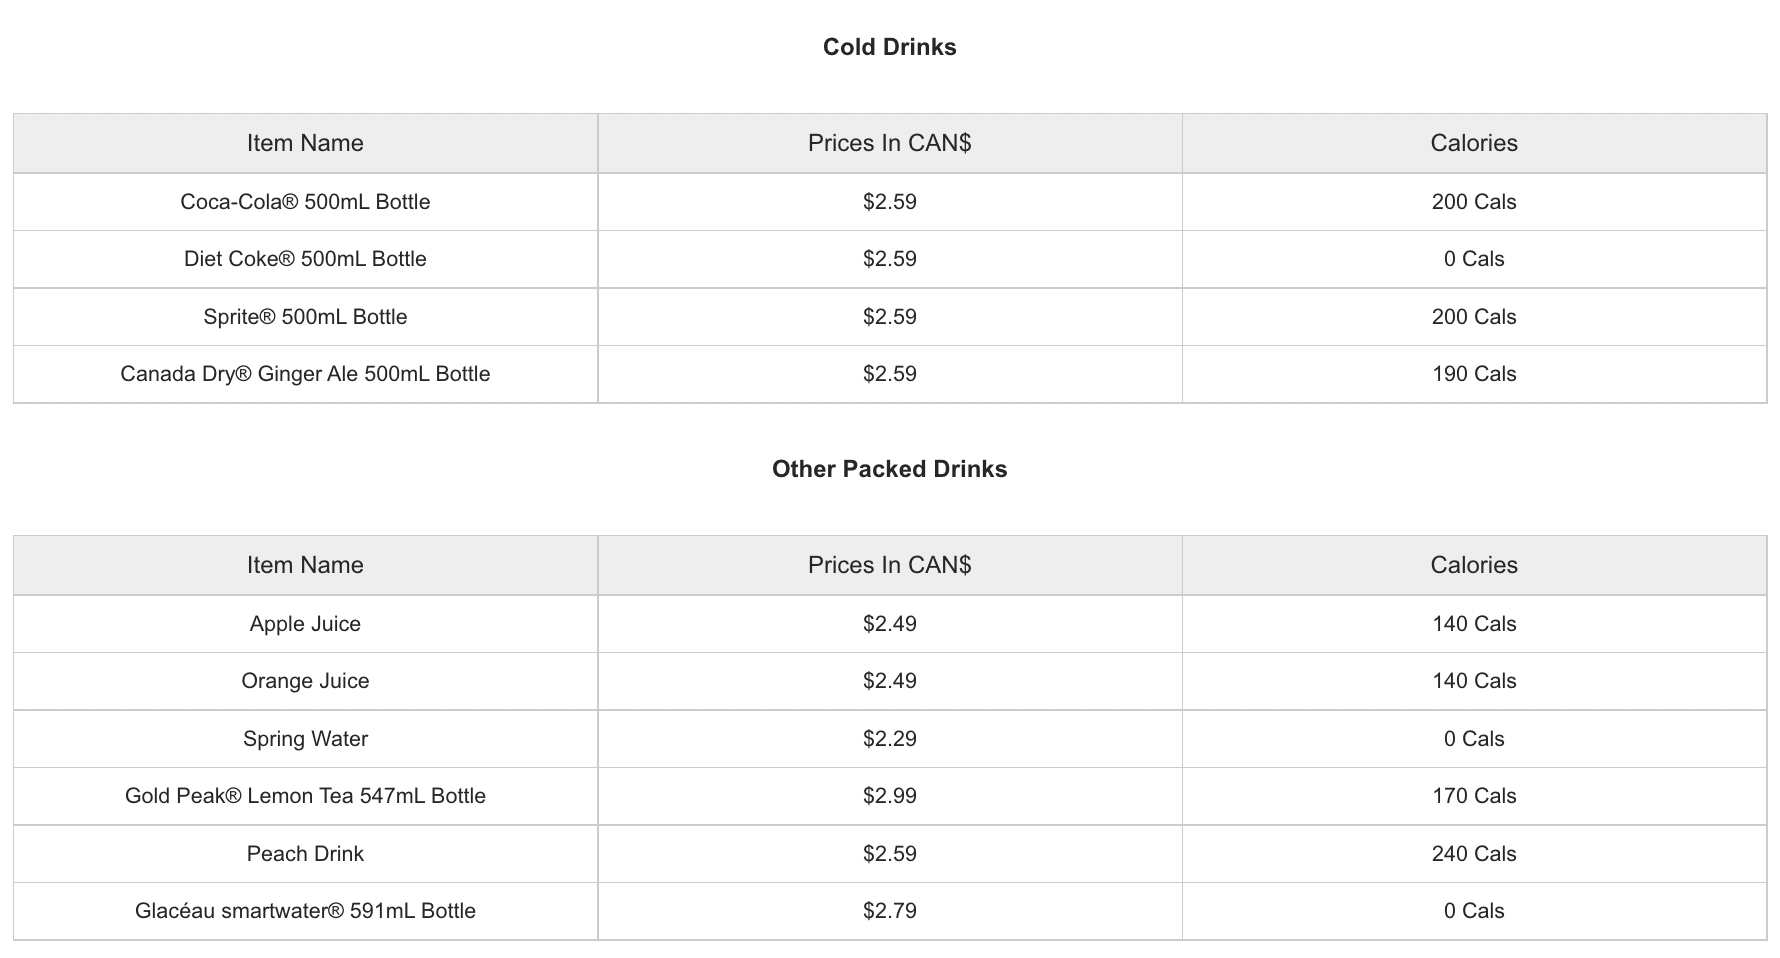The image size is (1780, 958).
Task: Click the $2.99 price for Lemon Tea
Action: point(890,796)
